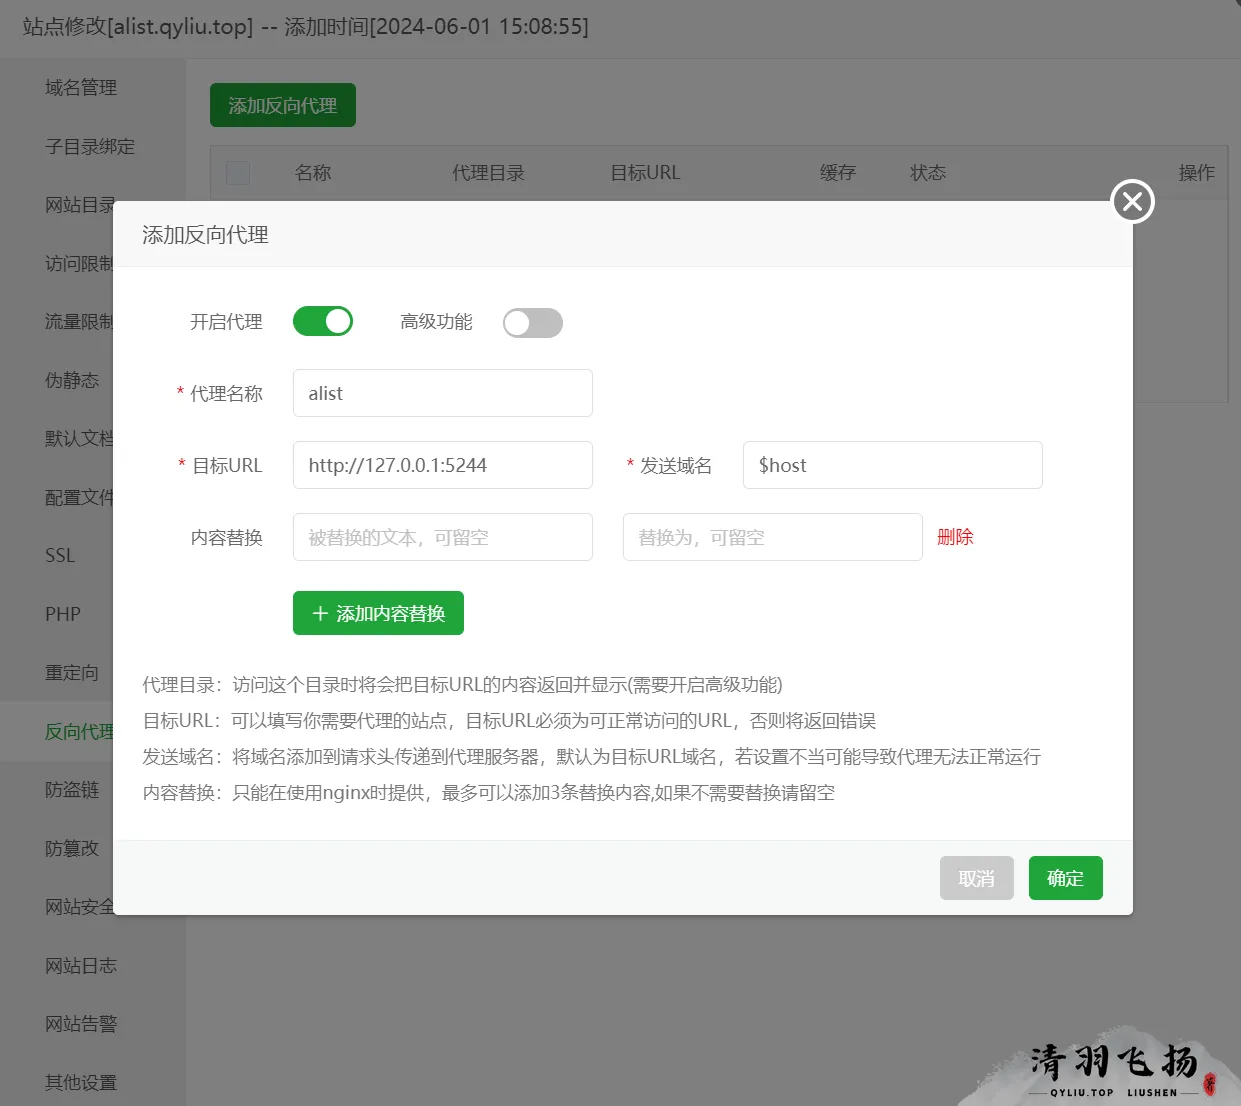Open 域名管理 in the sidebar
1241x1106 pixels.
82,88
